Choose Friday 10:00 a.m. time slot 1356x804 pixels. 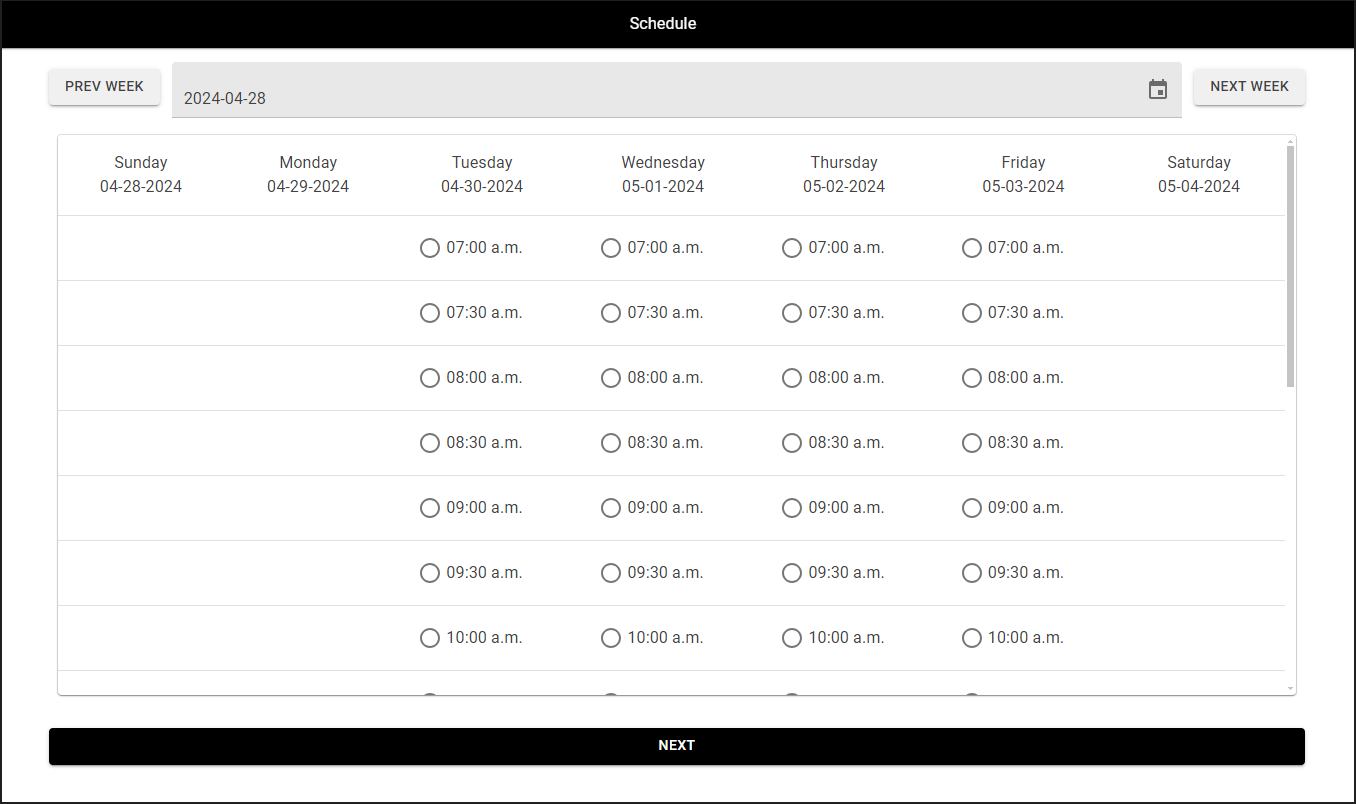972,638
